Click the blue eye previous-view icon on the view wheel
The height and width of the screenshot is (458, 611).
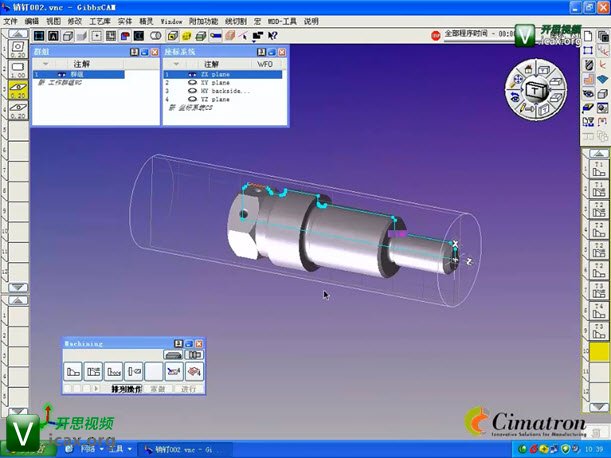pos(516,97)
